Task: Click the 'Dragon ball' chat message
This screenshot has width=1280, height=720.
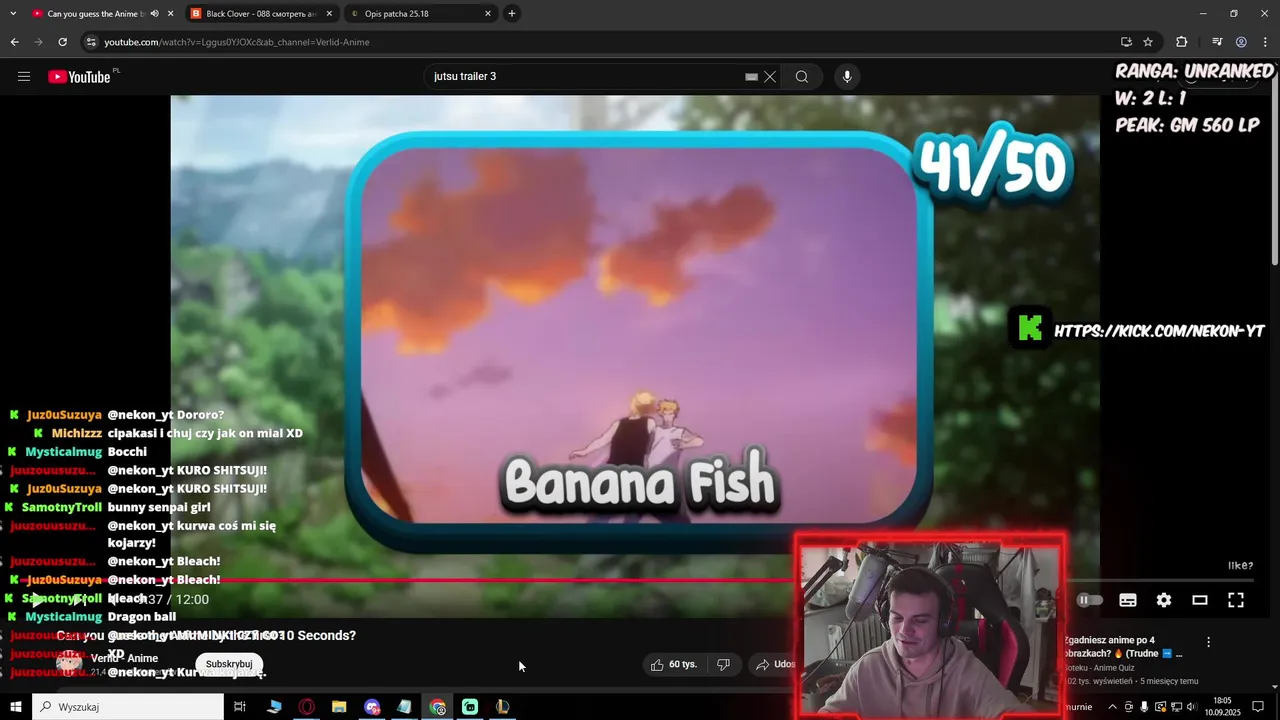Action: click(141, 617)
